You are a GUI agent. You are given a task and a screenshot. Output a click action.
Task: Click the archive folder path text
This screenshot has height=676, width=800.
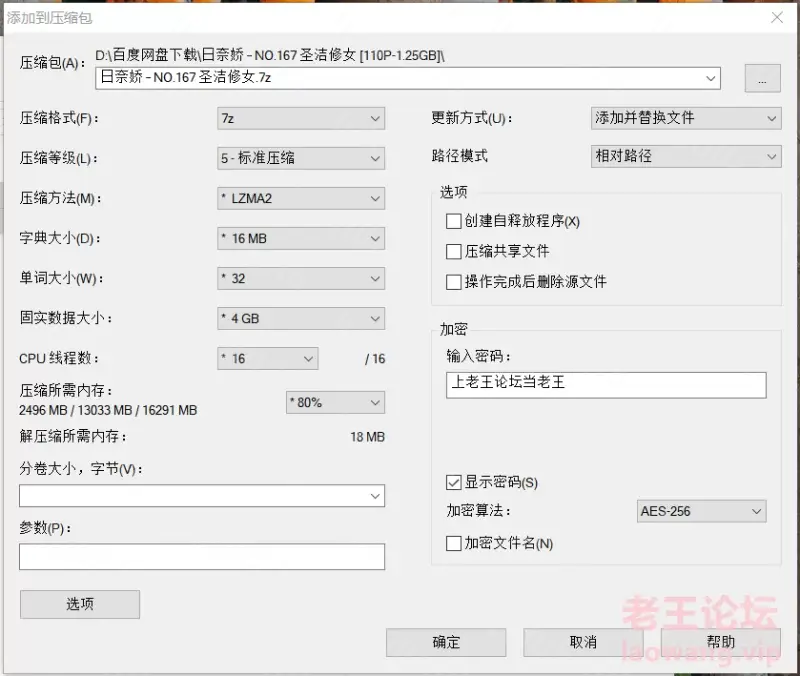[270, 55]
